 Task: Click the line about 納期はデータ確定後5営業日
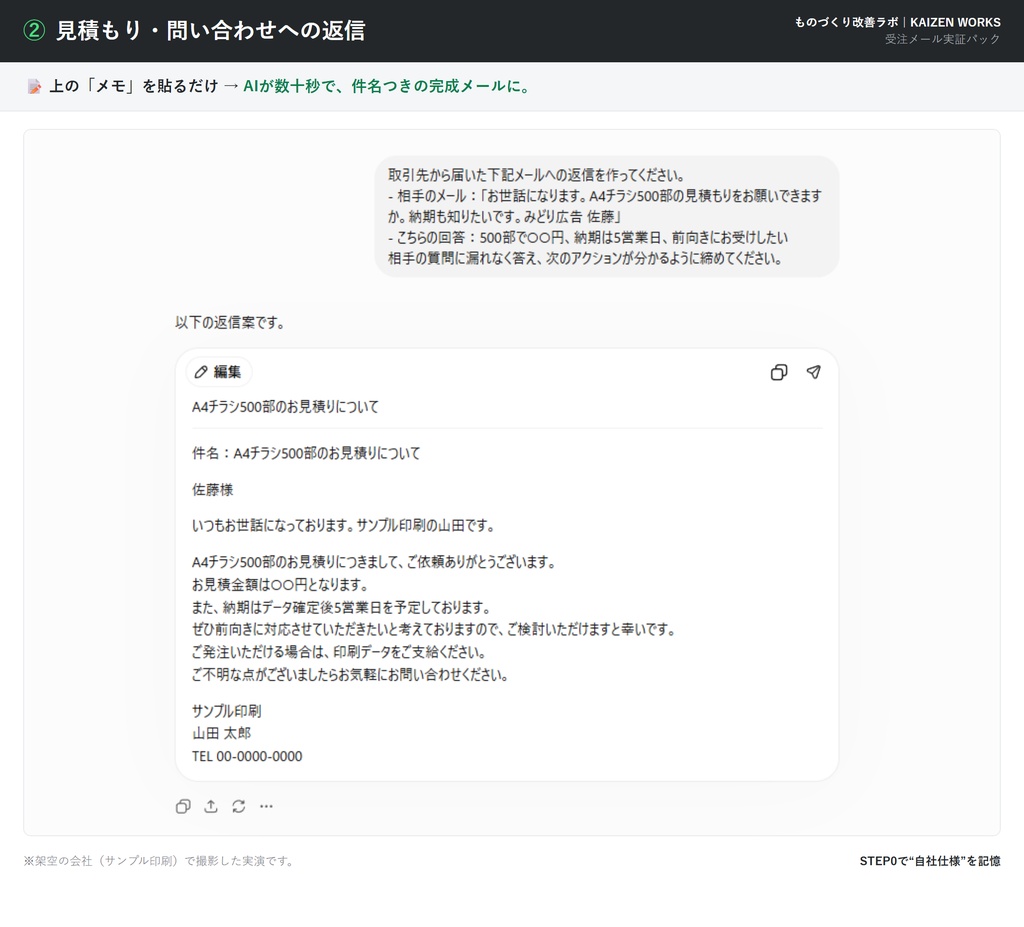click(x=342, y=607)
